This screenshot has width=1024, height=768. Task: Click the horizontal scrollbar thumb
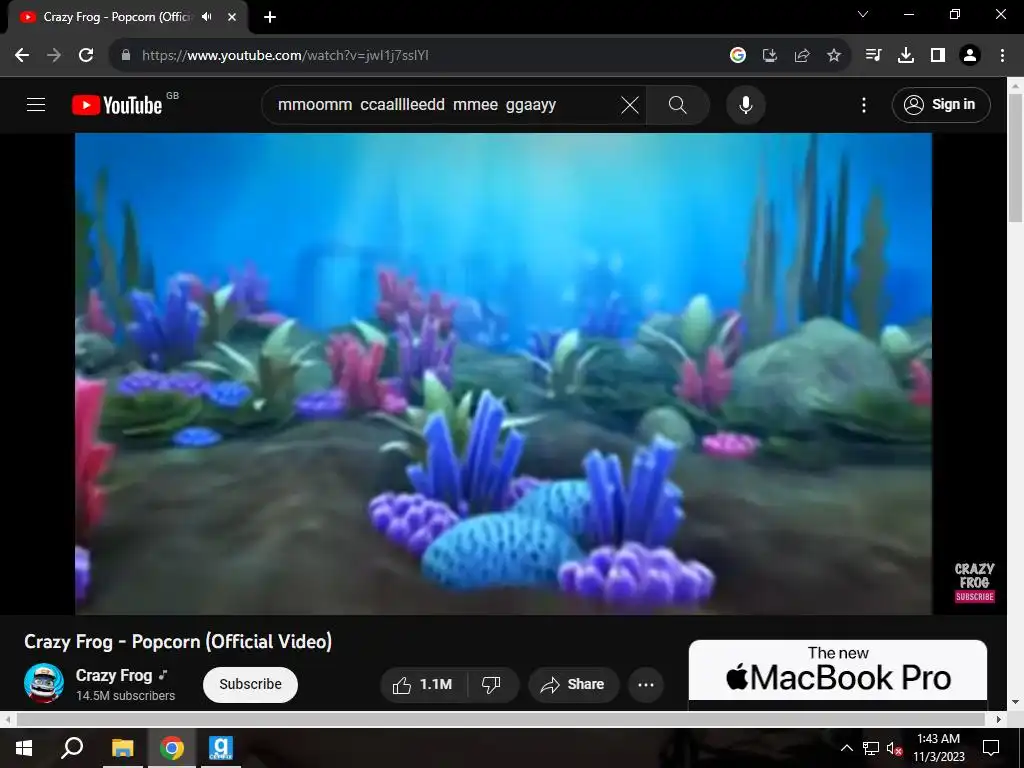tap(500, 719)
